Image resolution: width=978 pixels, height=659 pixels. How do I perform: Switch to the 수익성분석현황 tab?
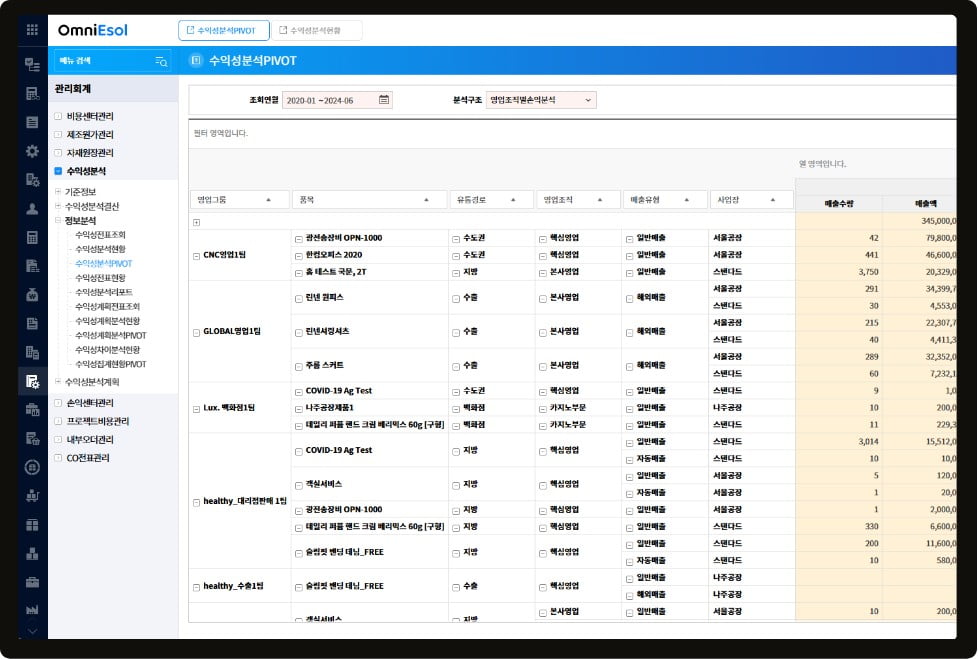(317, 30)
